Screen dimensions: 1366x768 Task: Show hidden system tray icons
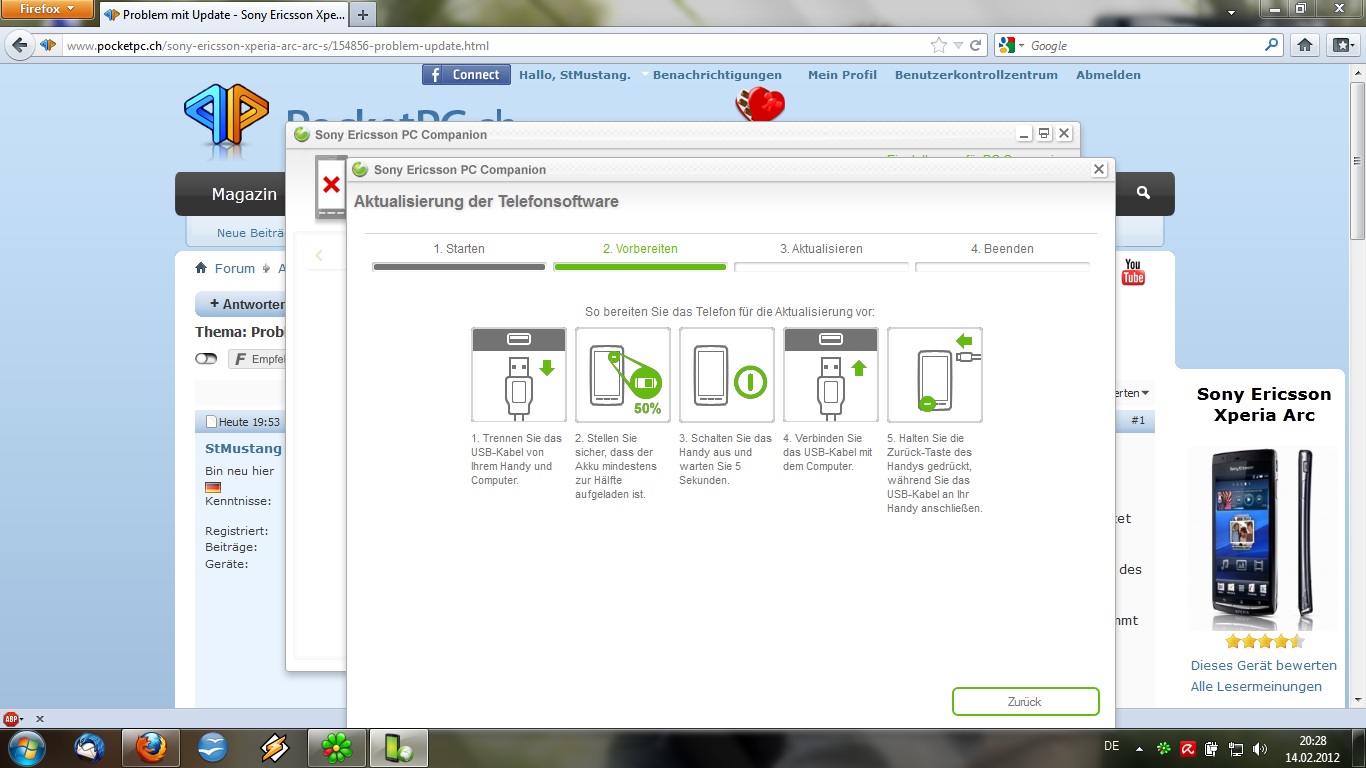tap(1139, 748)
